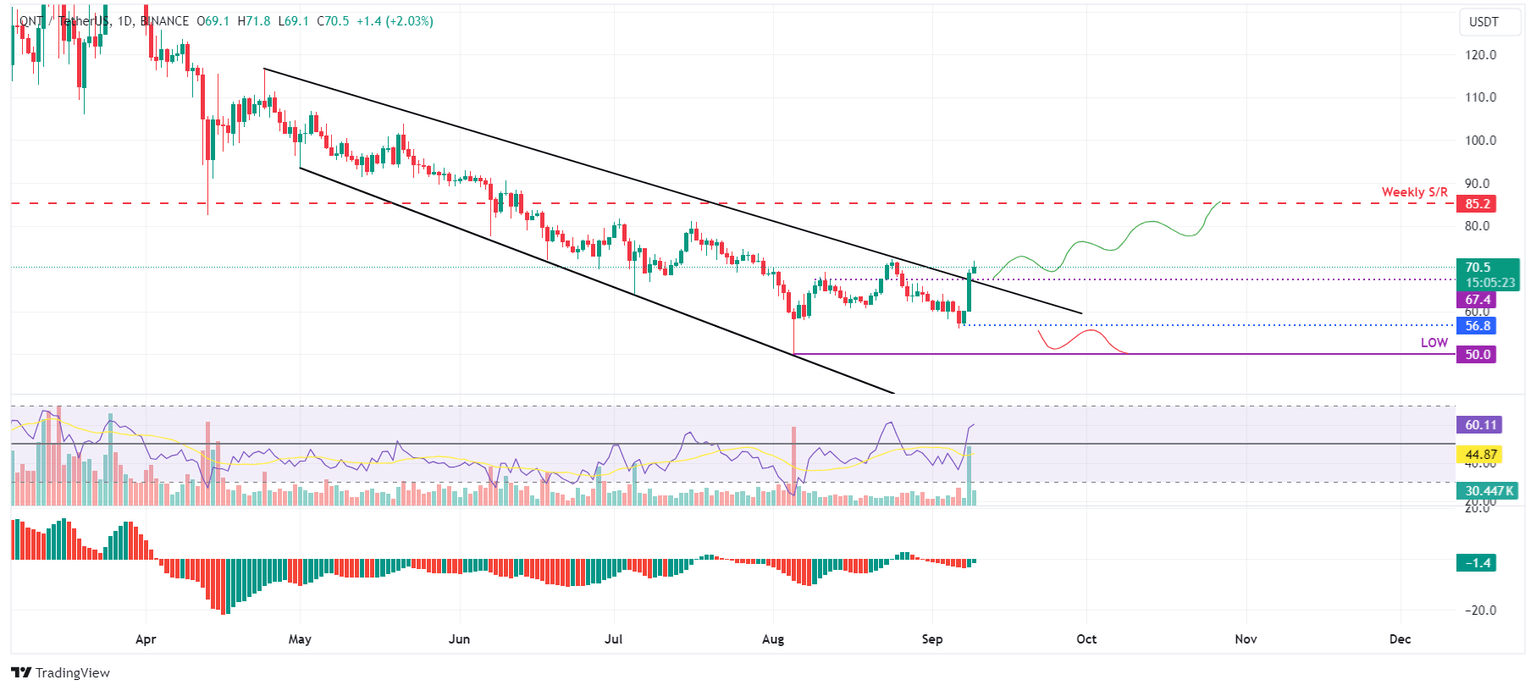Click the green 70.5 current price label
Screen dimensions: 1536x691
point(1477,268)
